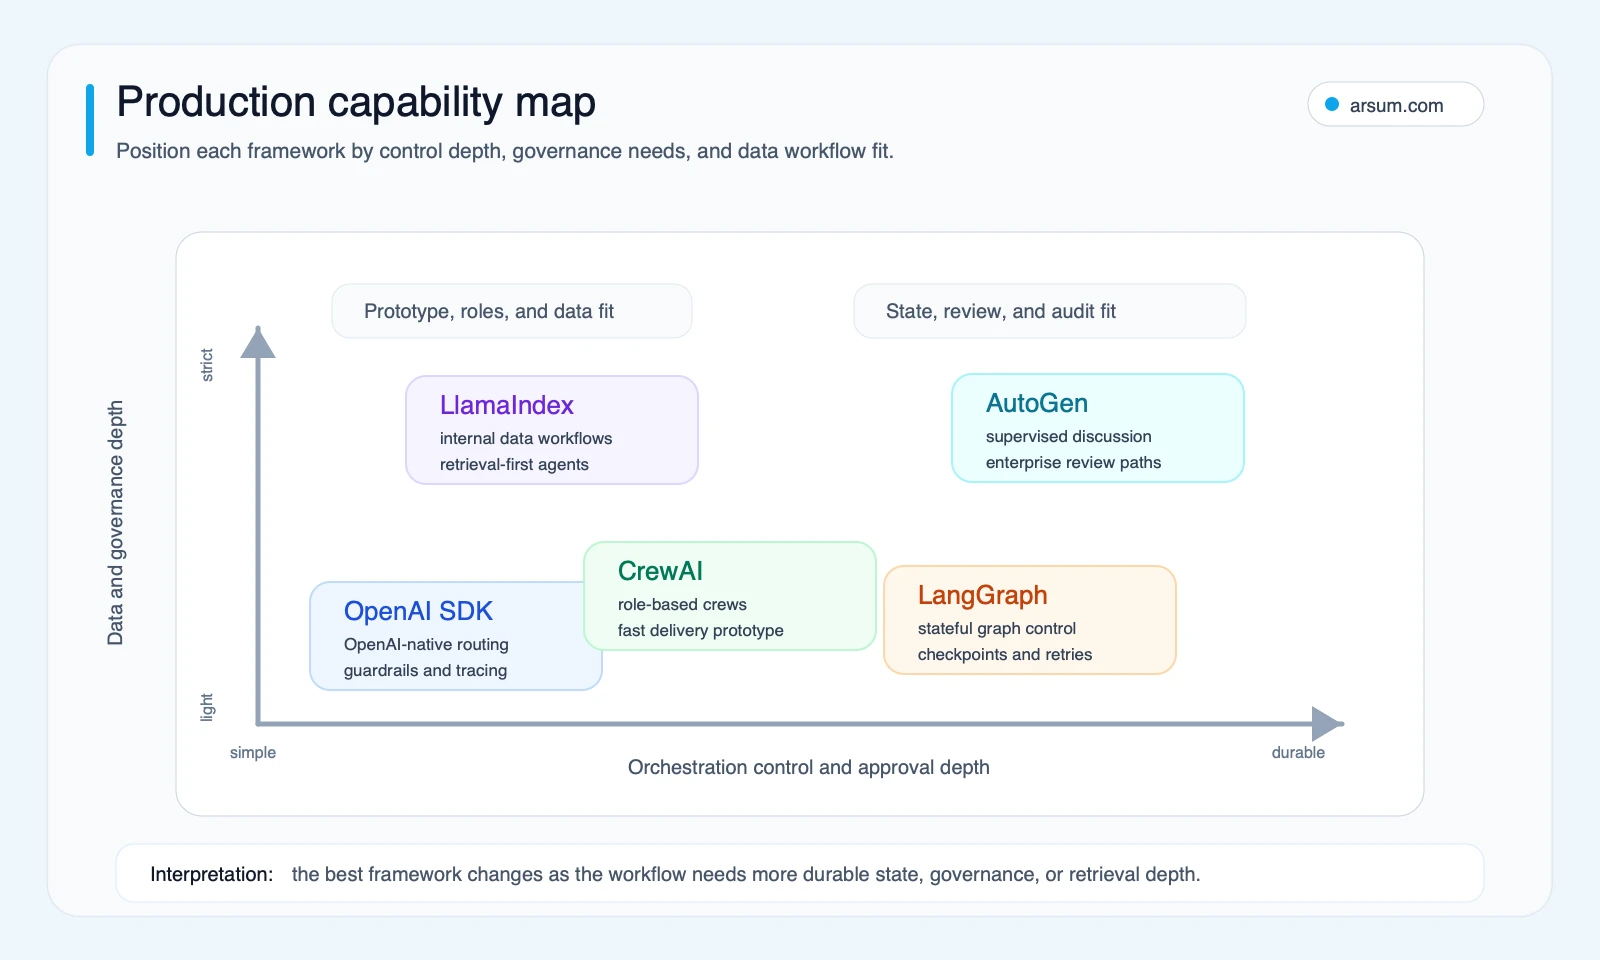Click the 'durable' axis label
The height and width of the screenshot is (960, 1600).
[1298, 752]
